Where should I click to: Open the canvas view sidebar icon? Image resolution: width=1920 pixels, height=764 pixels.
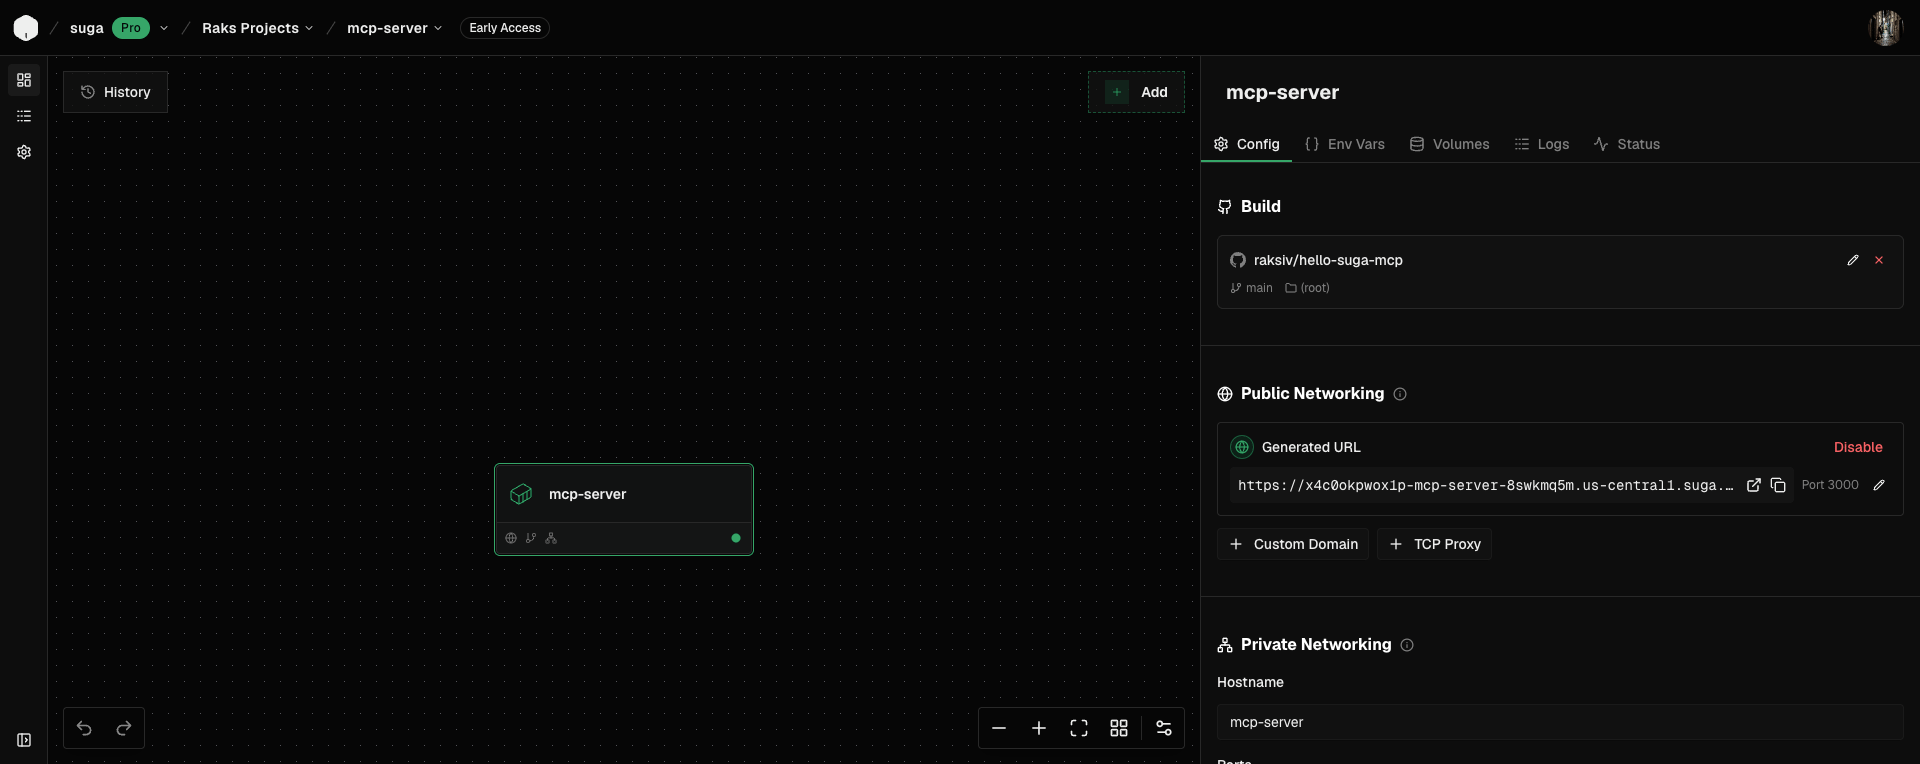tap(24, 80)
